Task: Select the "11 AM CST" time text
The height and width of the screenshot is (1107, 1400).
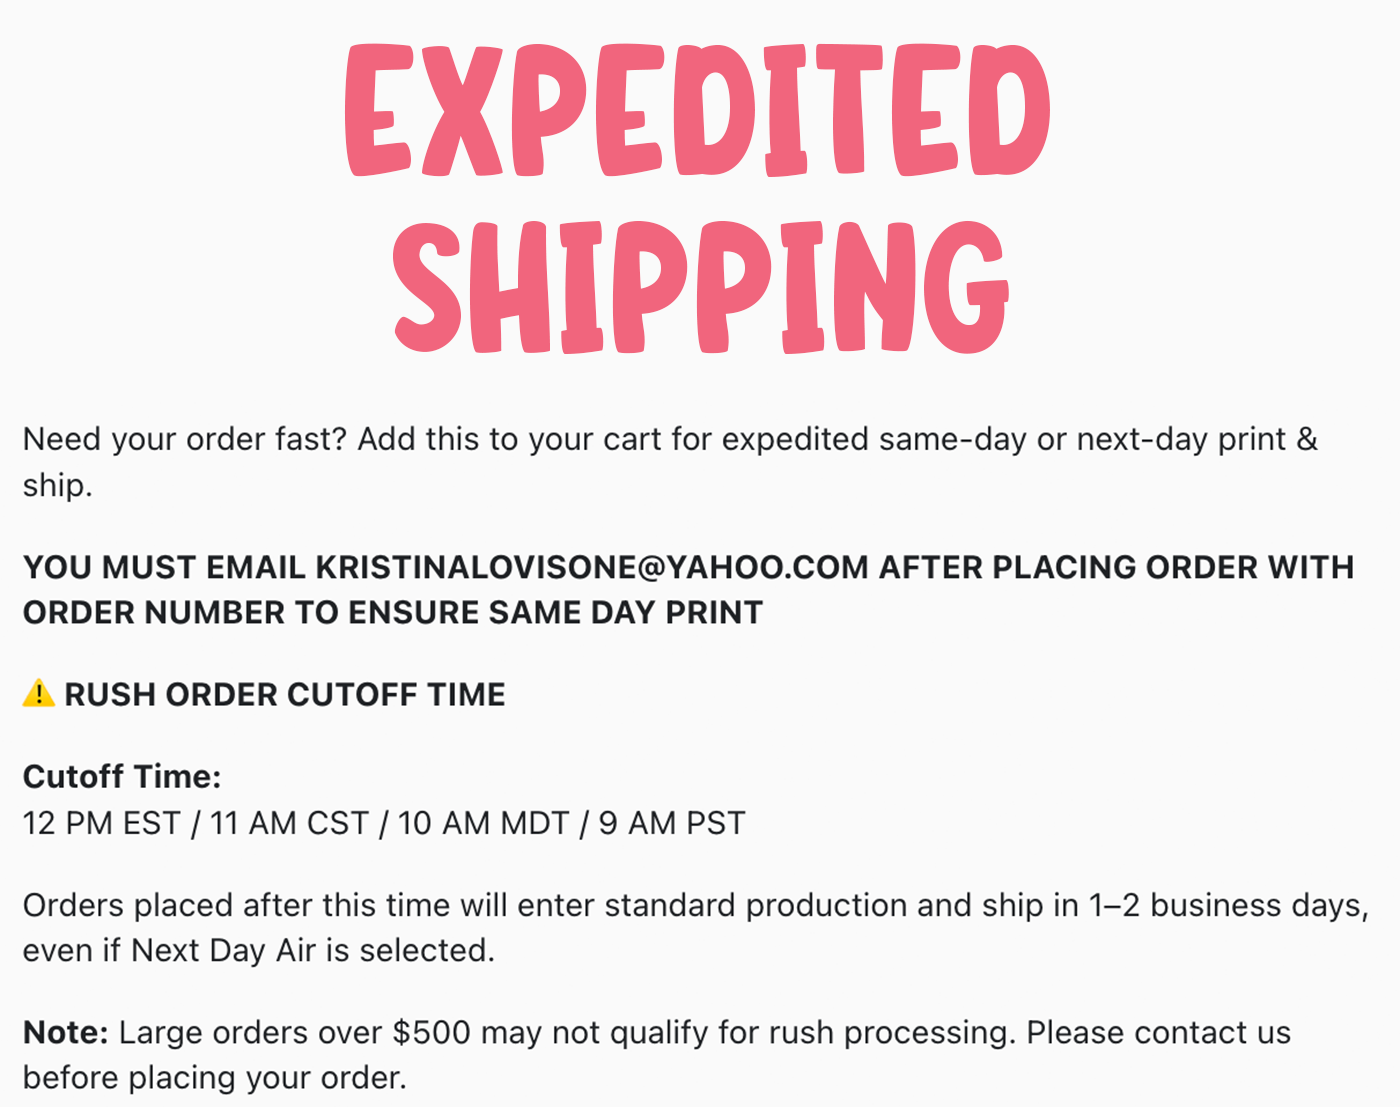Action: click(x=289, y=823)
